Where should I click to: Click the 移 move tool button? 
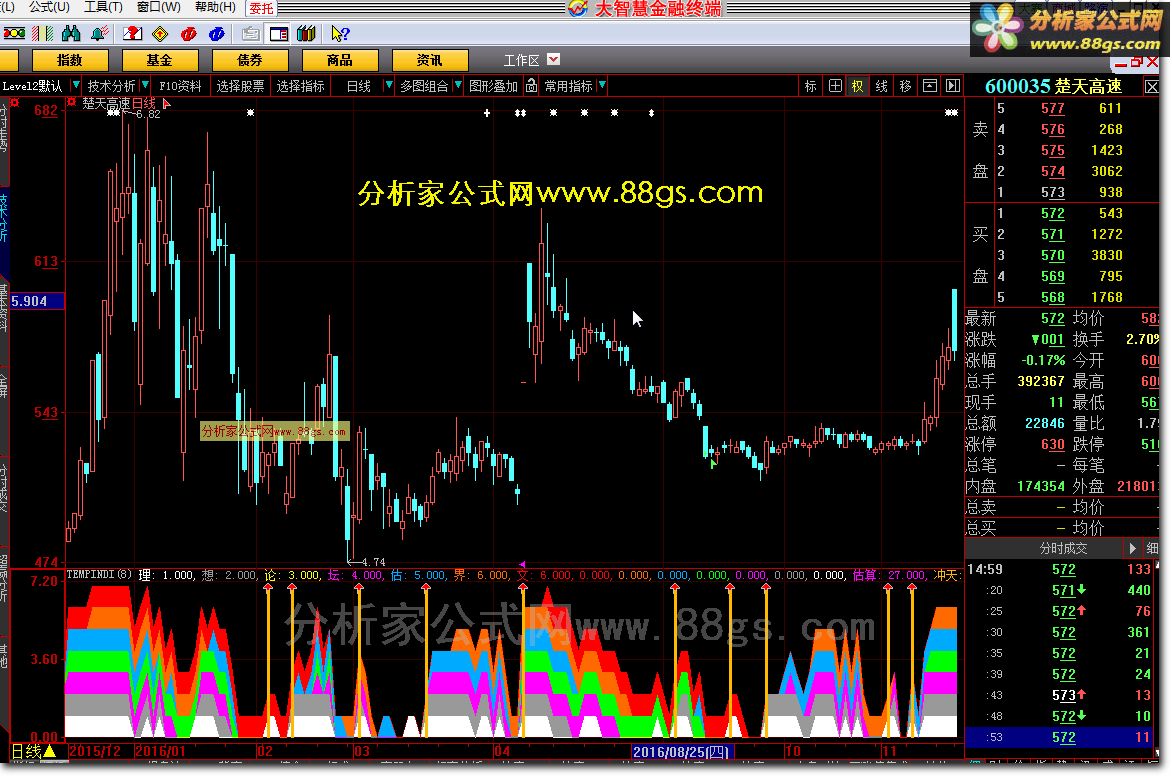(x=905, y=86)
